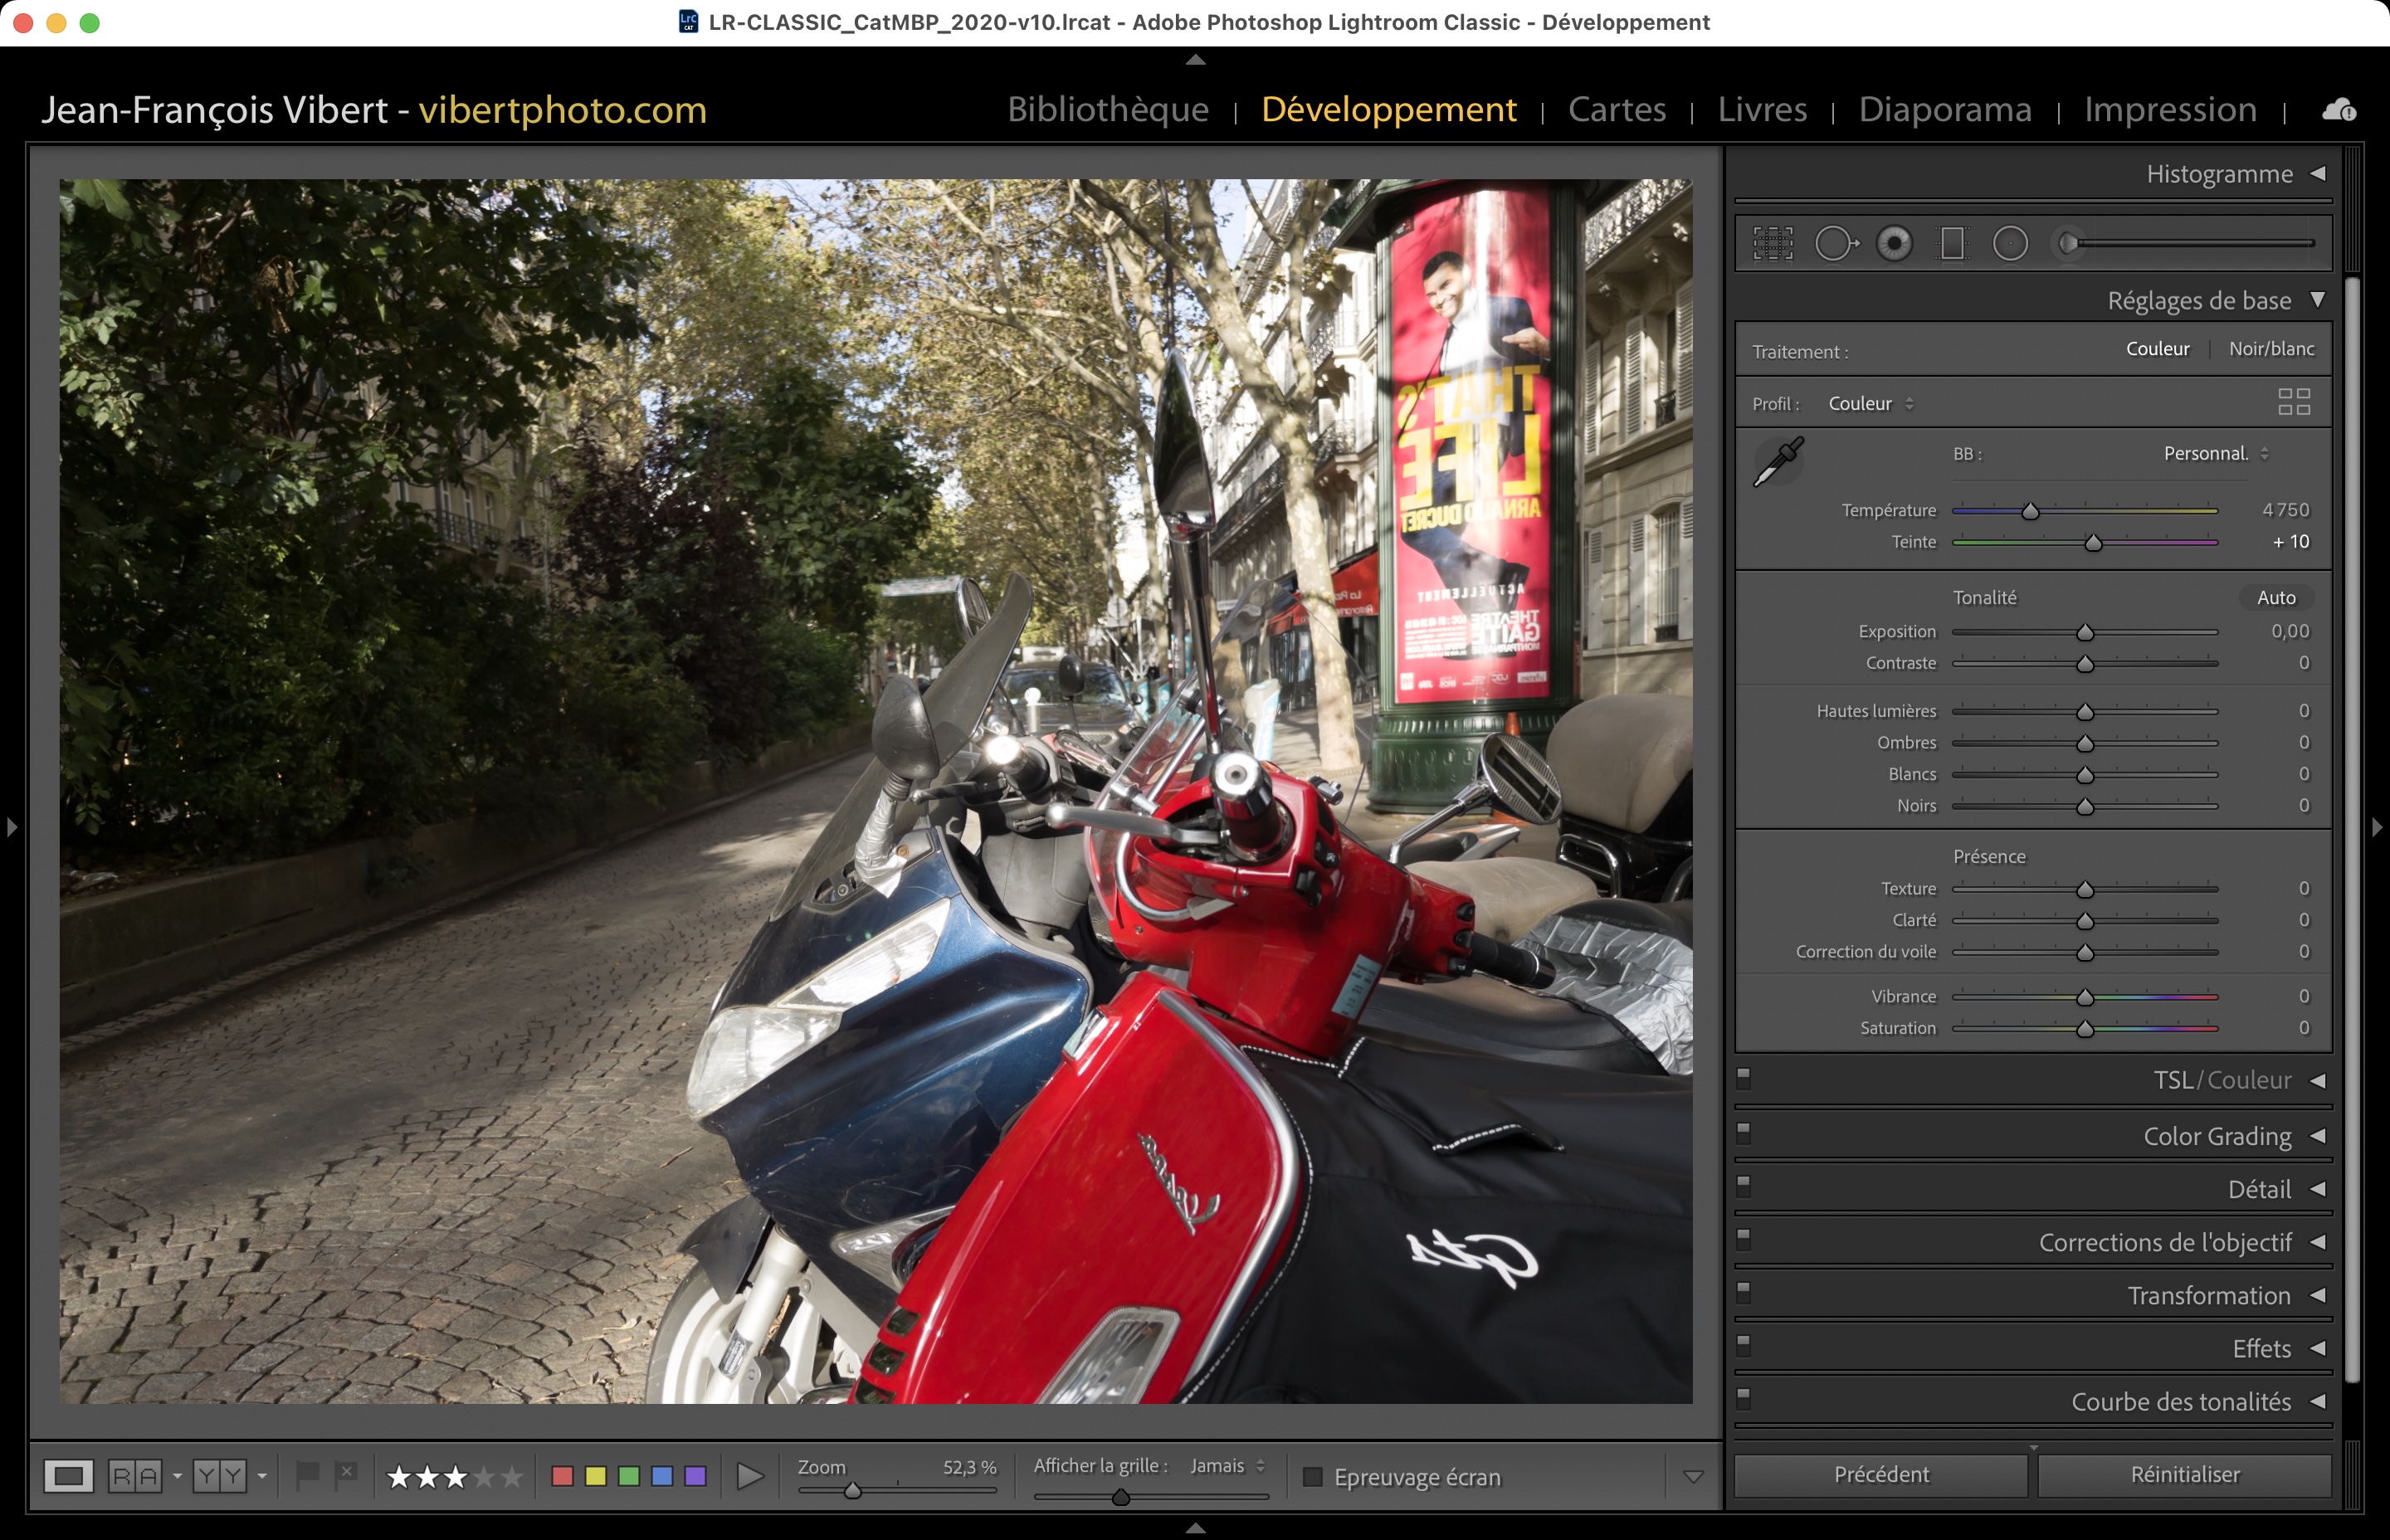Apply the red color label swatch
The image size is (2390, 1540).
click(x=562, y=1476)
